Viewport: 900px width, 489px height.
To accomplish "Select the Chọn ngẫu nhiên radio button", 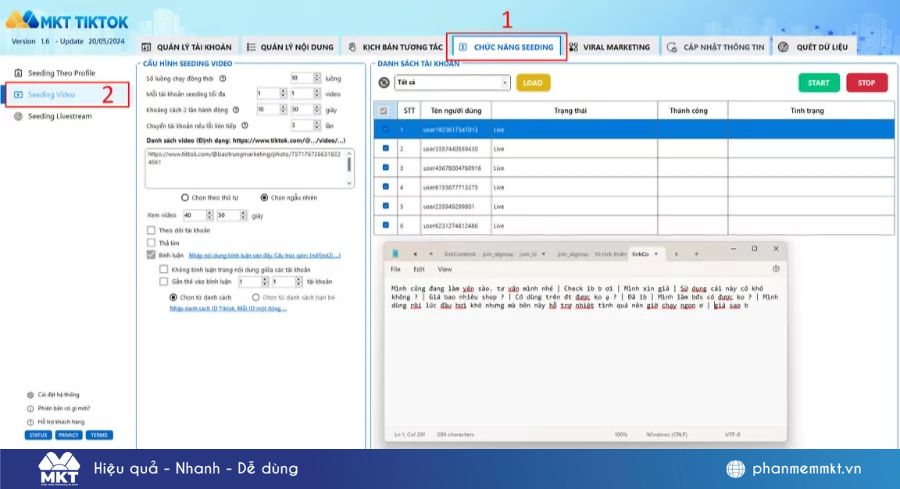I will (x=264, y=197).
